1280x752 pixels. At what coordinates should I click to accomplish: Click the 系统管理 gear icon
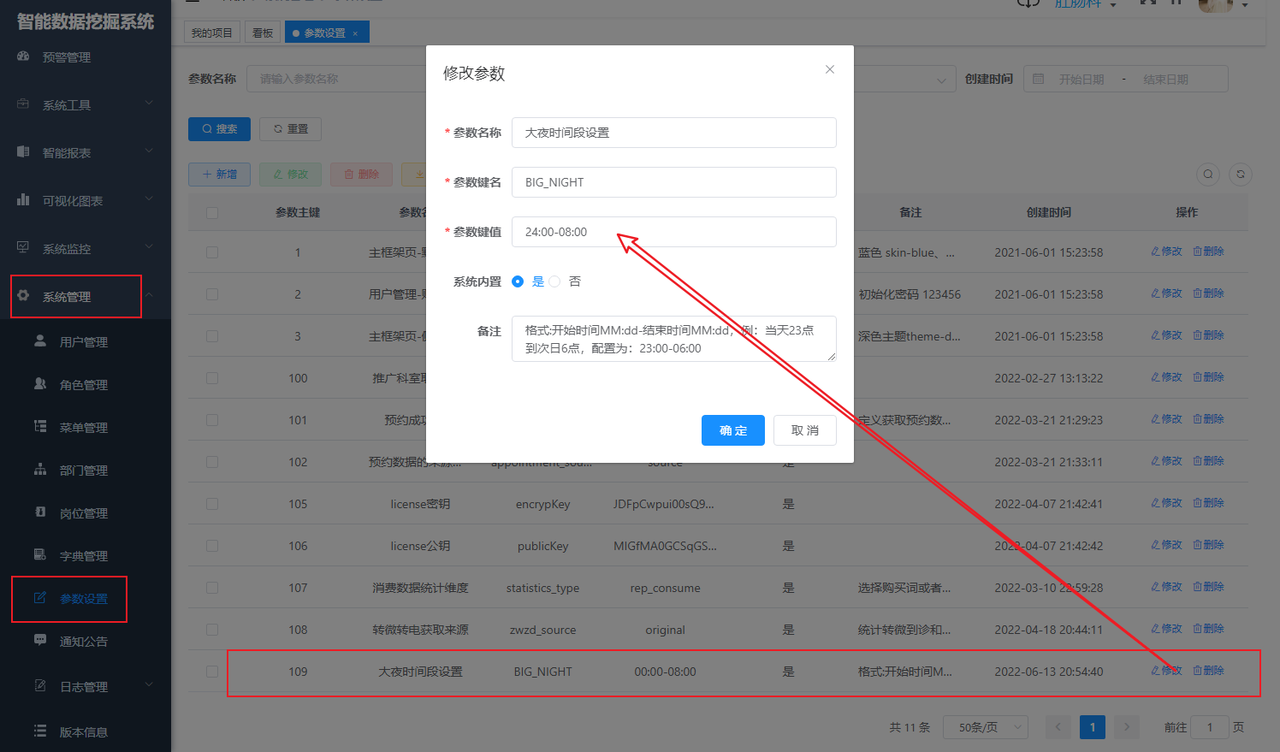23,296
